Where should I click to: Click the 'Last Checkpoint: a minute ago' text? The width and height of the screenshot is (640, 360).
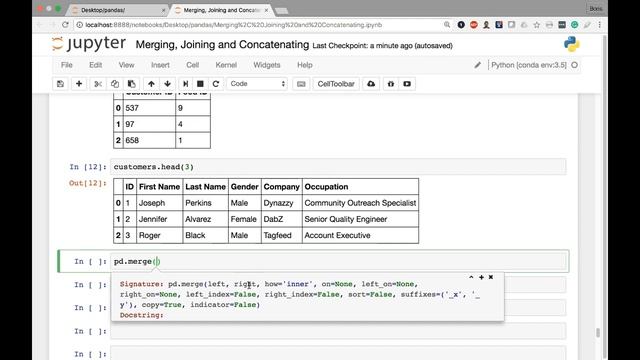coord(362,46)
